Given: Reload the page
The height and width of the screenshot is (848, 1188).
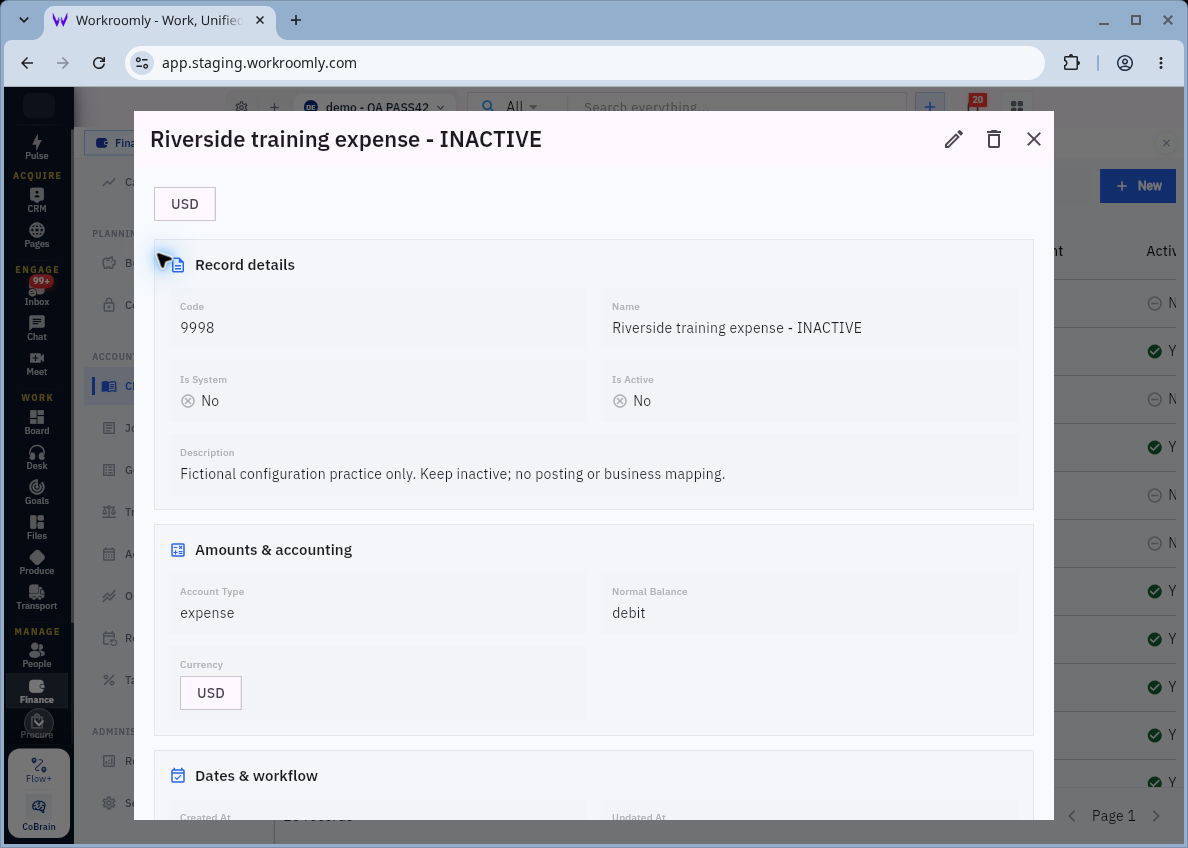Looking at the screenshot, I should tap(99, 63).
